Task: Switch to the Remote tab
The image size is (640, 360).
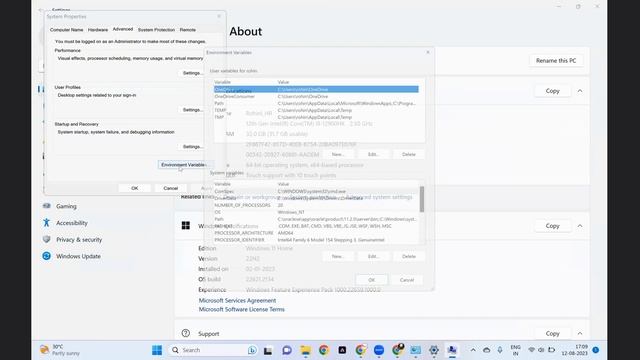Action: [188, 30]
